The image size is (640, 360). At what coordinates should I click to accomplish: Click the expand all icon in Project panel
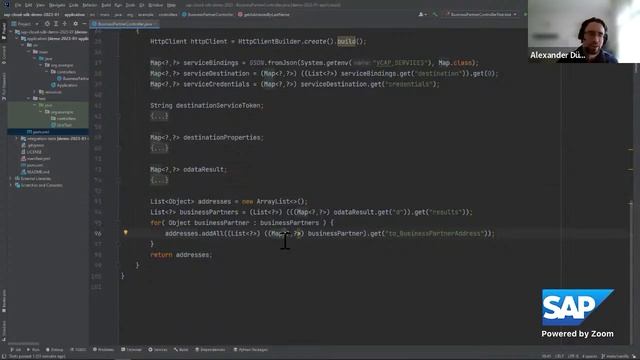point(56,24)
